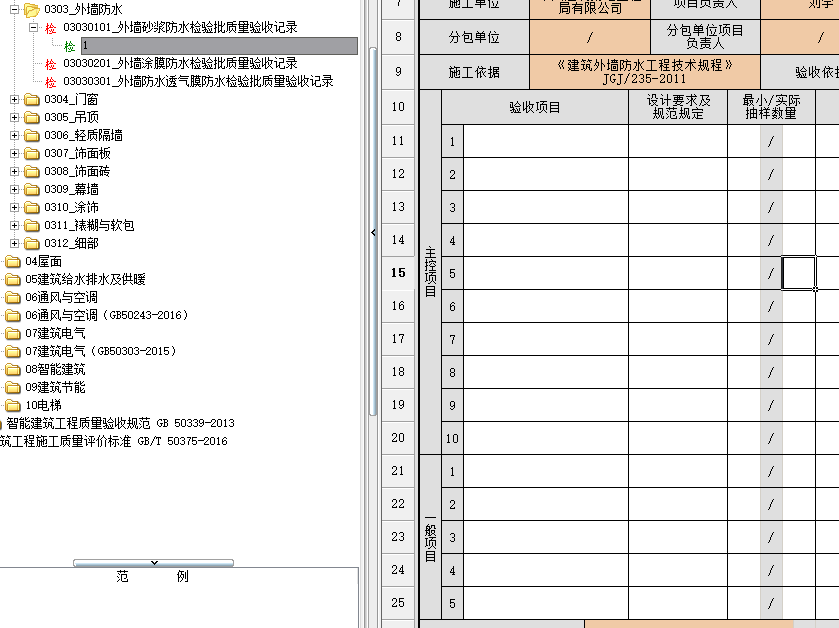Click the open folder icon of 0303_外墙防水

pyautogui.click(x=32, y=10)
